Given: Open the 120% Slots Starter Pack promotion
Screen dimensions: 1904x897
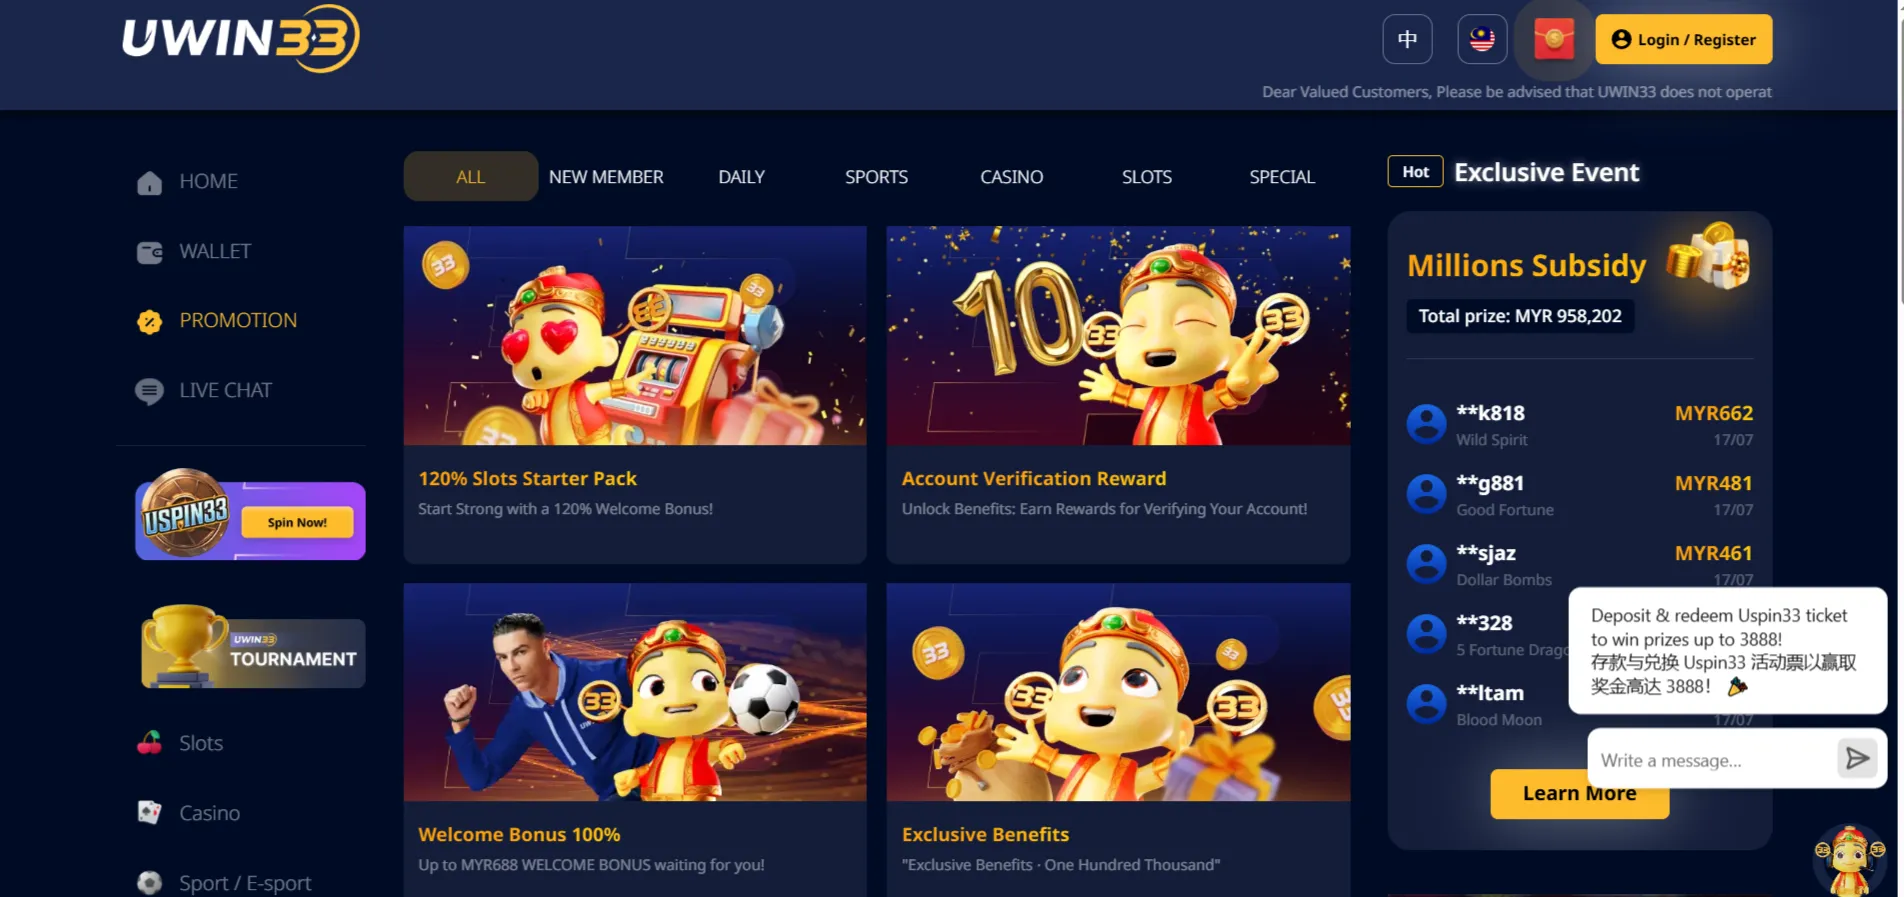Looking at the screenshot, I should click(635, 394).
